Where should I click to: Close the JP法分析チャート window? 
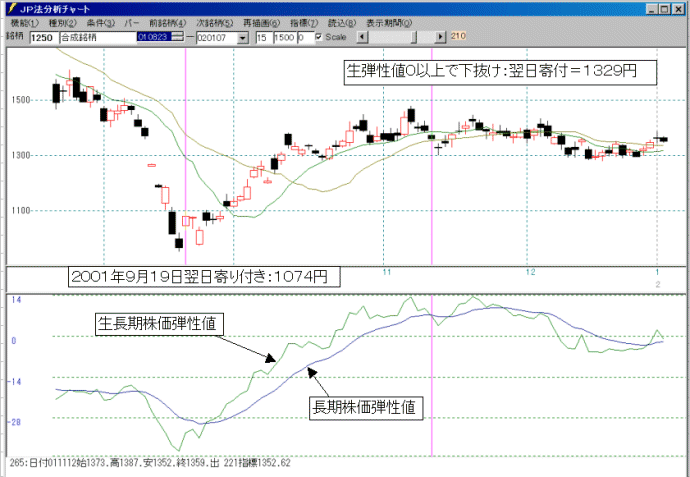pos(678,9)
